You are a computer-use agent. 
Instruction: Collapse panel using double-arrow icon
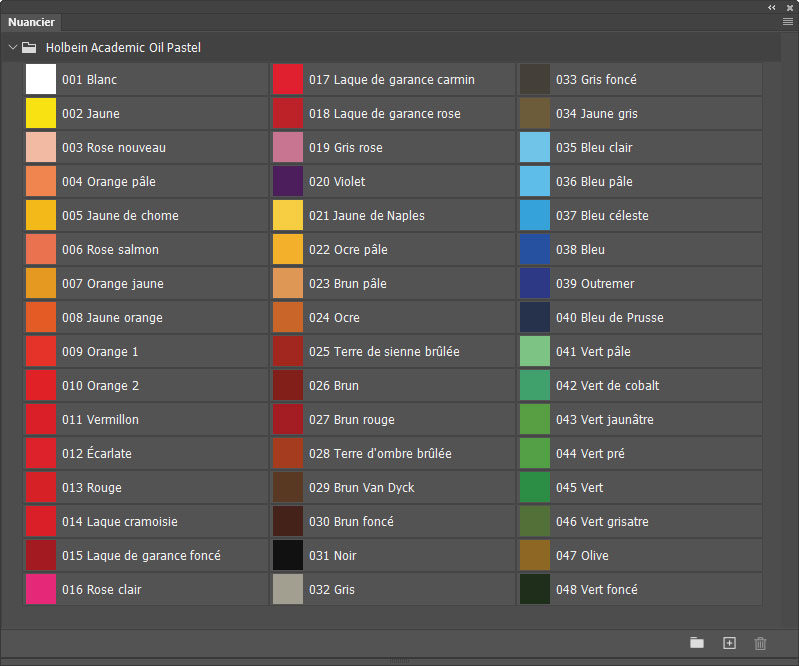click(772, 7)
